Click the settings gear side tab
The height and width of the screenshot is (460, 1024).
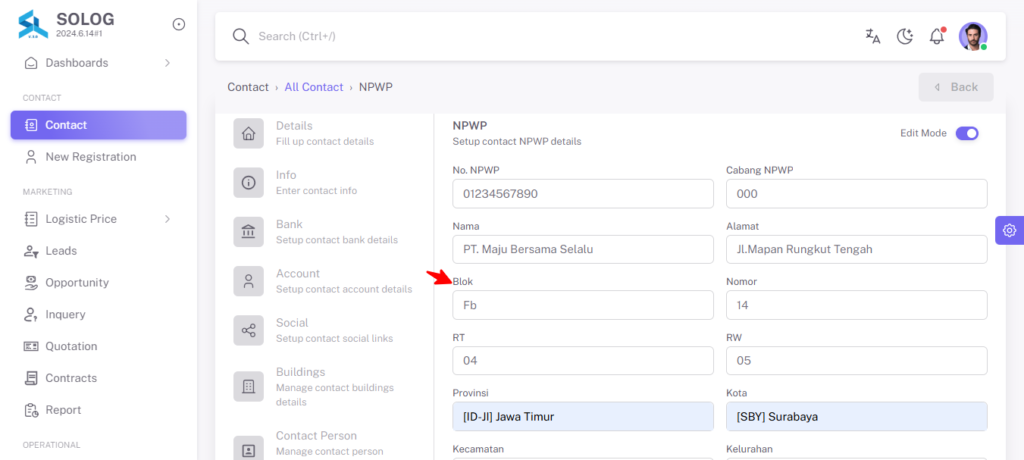(1010, 230)
